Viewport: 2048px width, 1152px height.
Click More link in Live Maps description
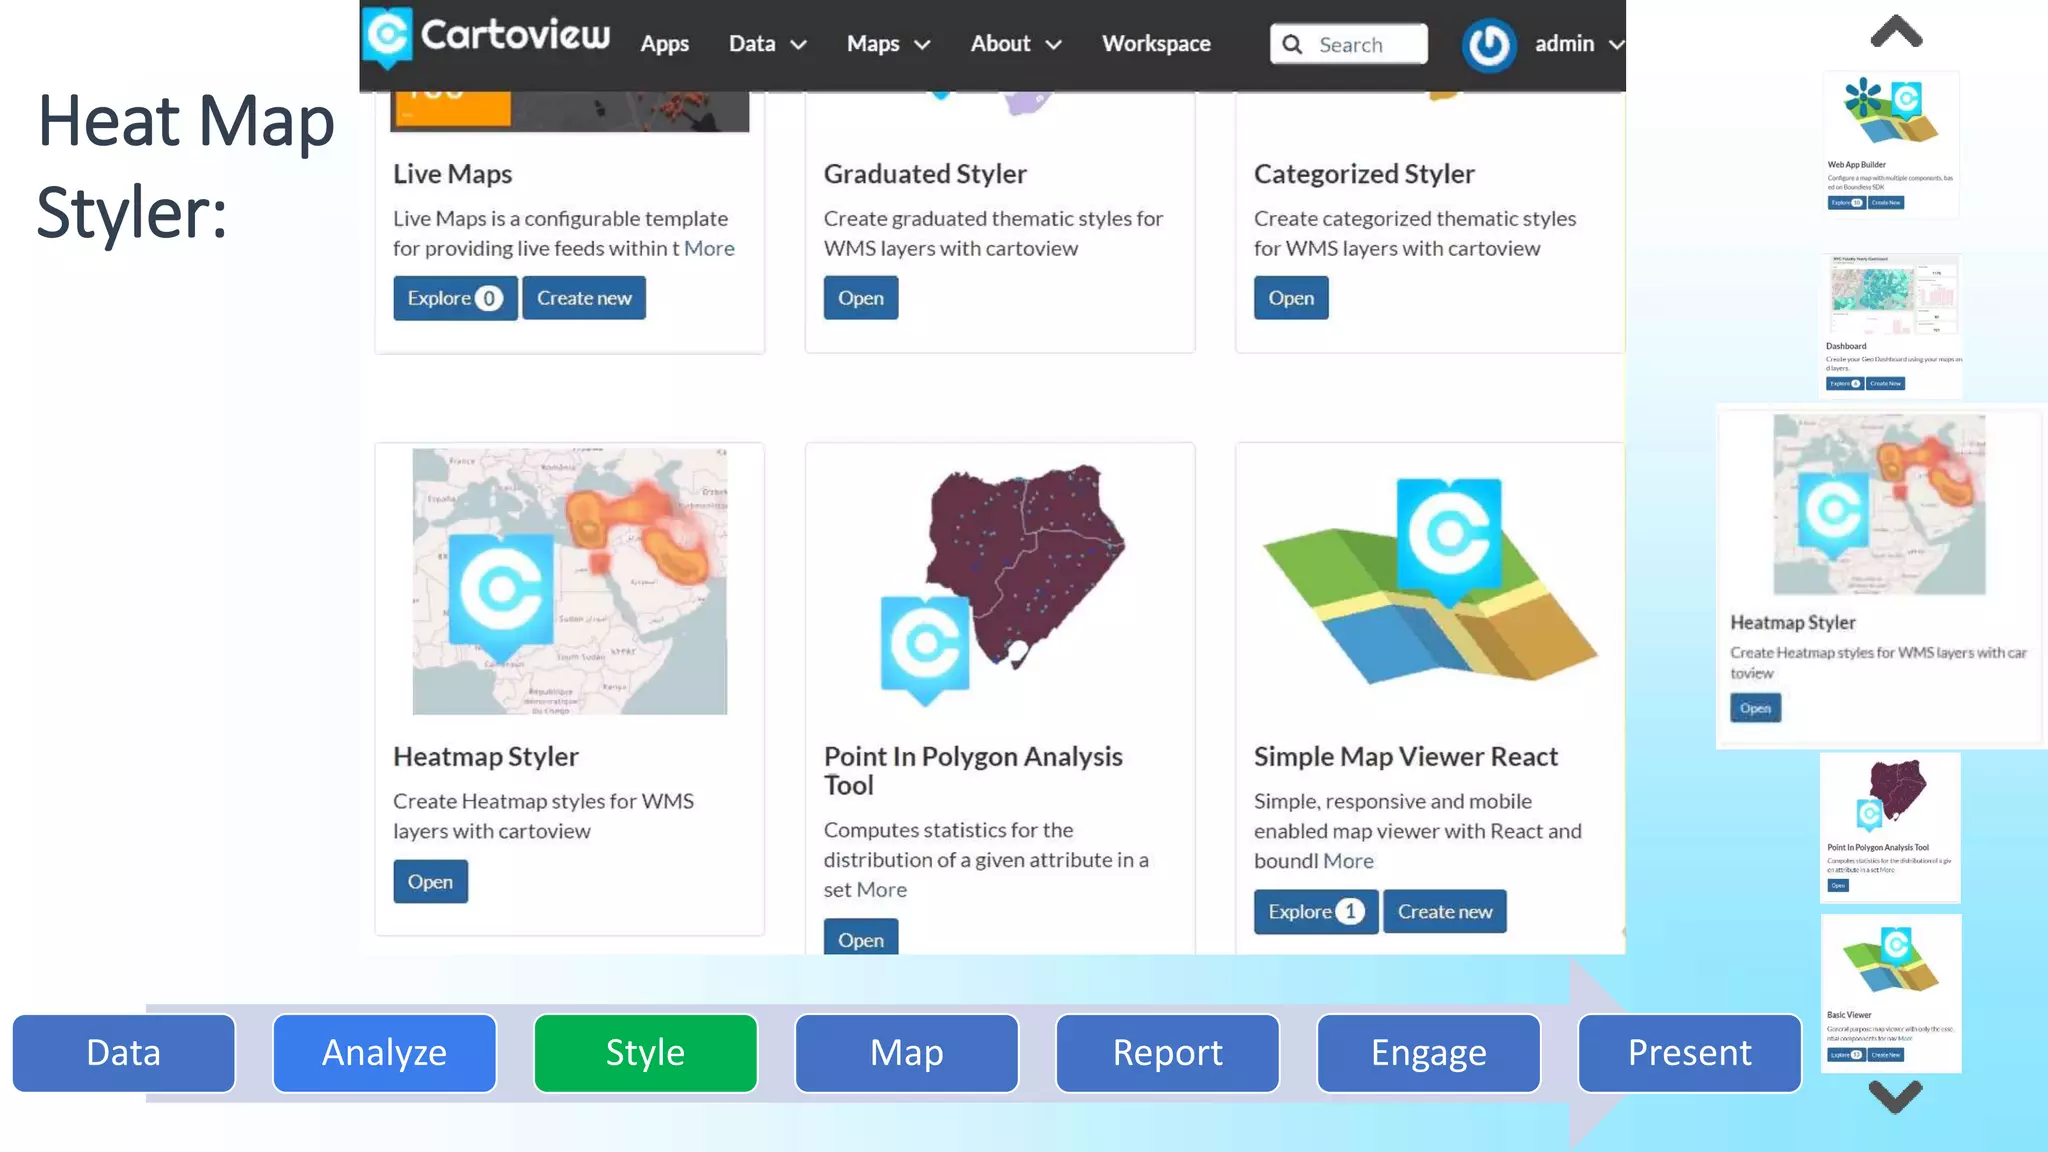pyautogui.click(x=709, y=248)
